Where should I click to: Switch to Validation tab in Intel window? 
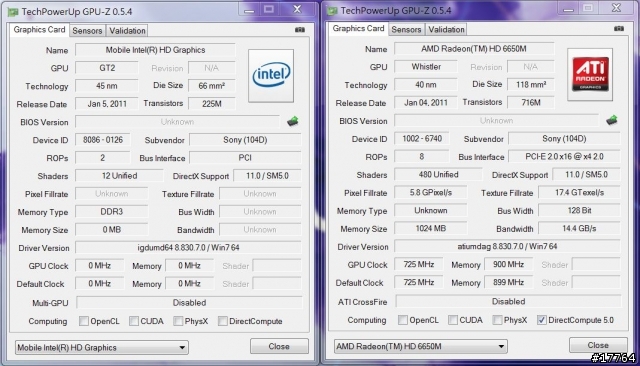127,31
